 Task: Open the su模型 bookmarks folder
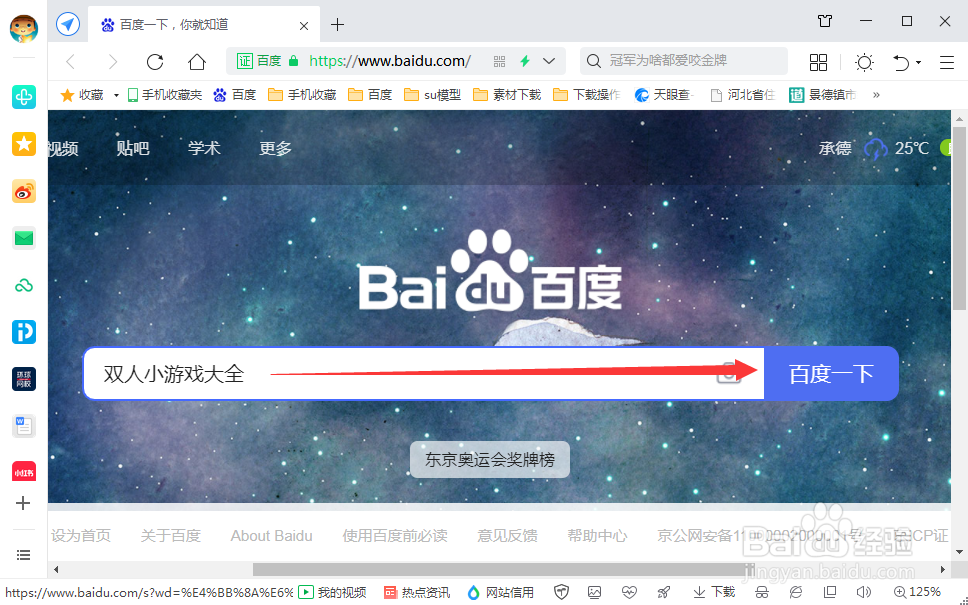(x=432, y=95)
